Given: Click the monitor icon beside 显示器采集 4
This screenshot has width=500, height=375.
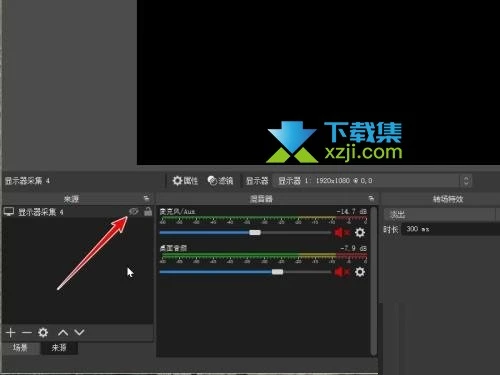Looking at the screenshot, I should 9,212.
